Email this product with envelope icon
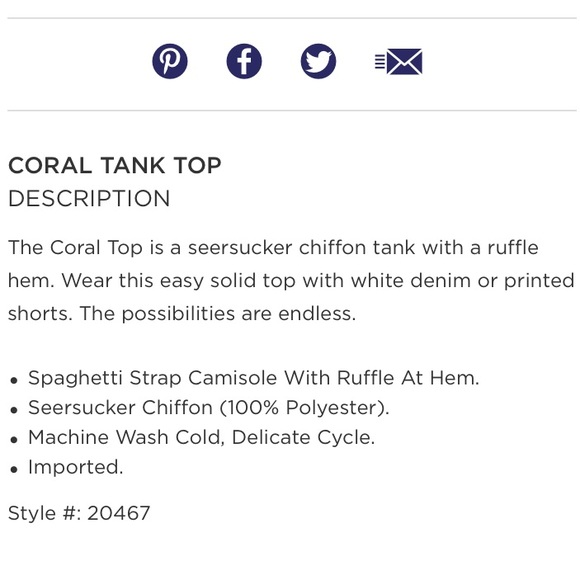Image resolution: width=580 pixels, height=580 pixels. coord(398,61)
